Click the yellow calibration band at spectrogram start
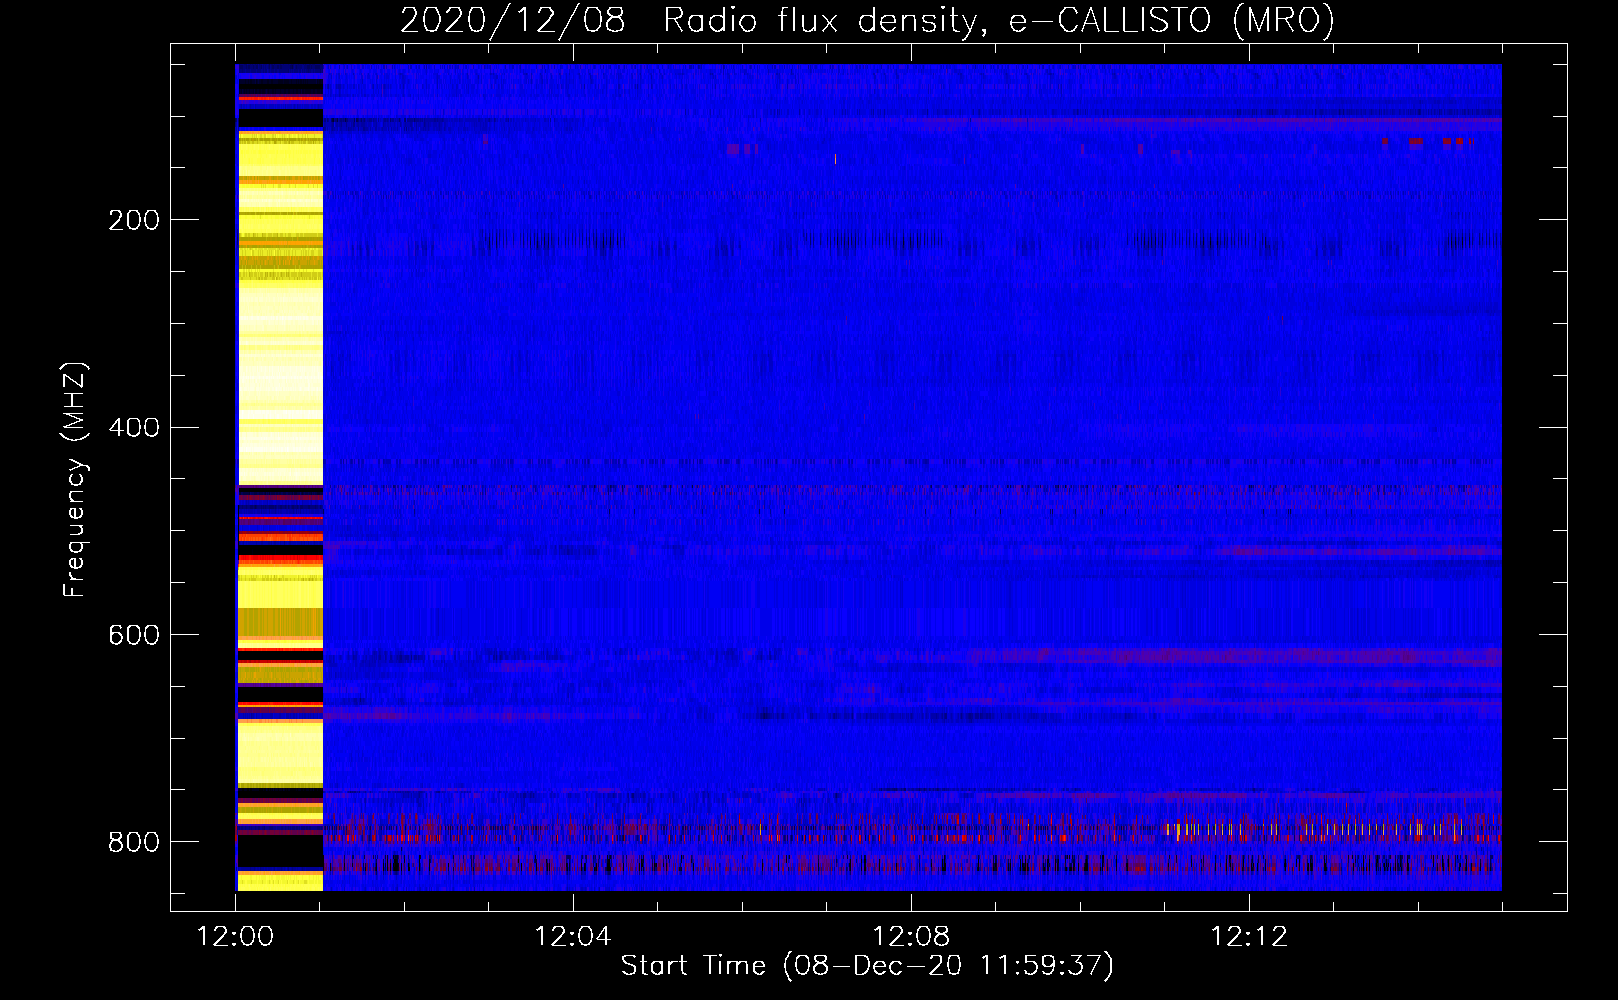Viewport: 1618px width, 1000px height. point(280,478)
